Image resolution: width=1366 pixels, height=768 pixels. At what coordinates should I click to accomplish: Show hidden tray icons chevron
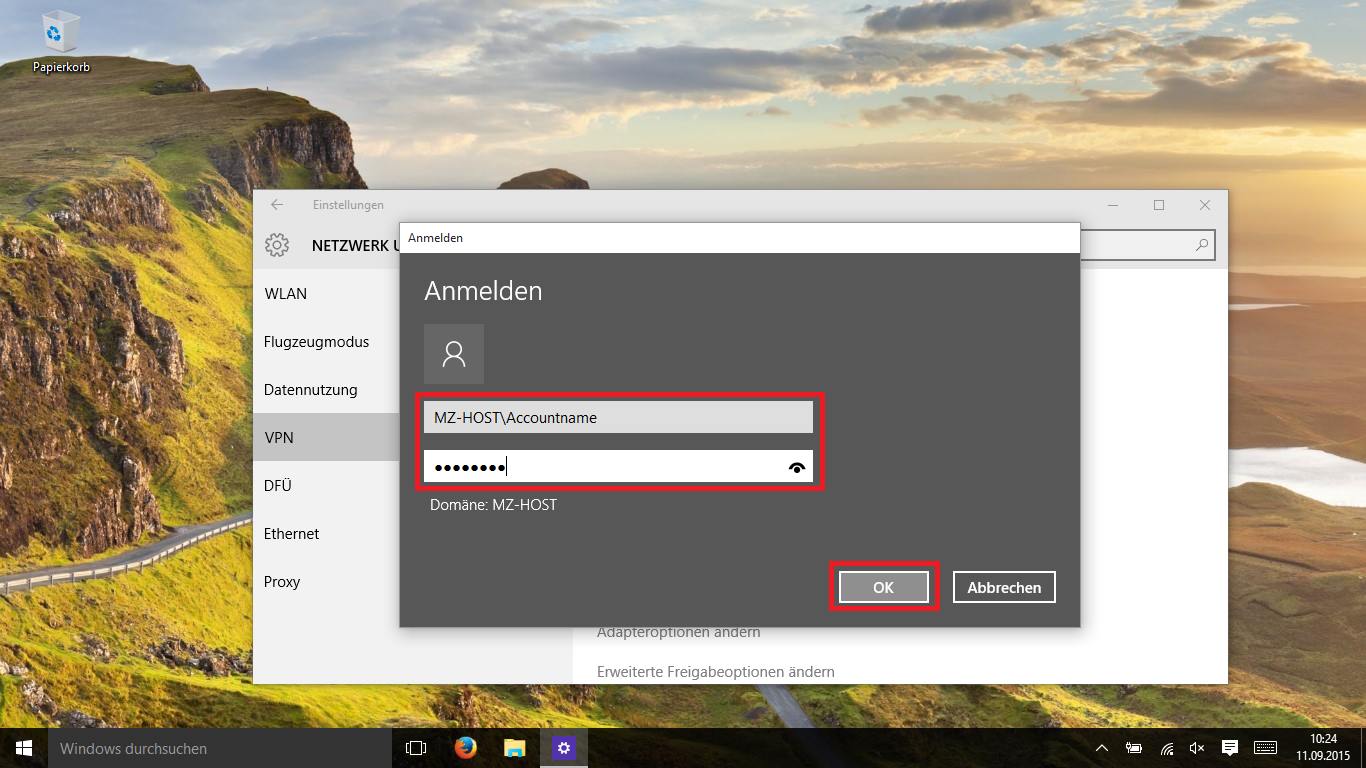click(1102, 748)
